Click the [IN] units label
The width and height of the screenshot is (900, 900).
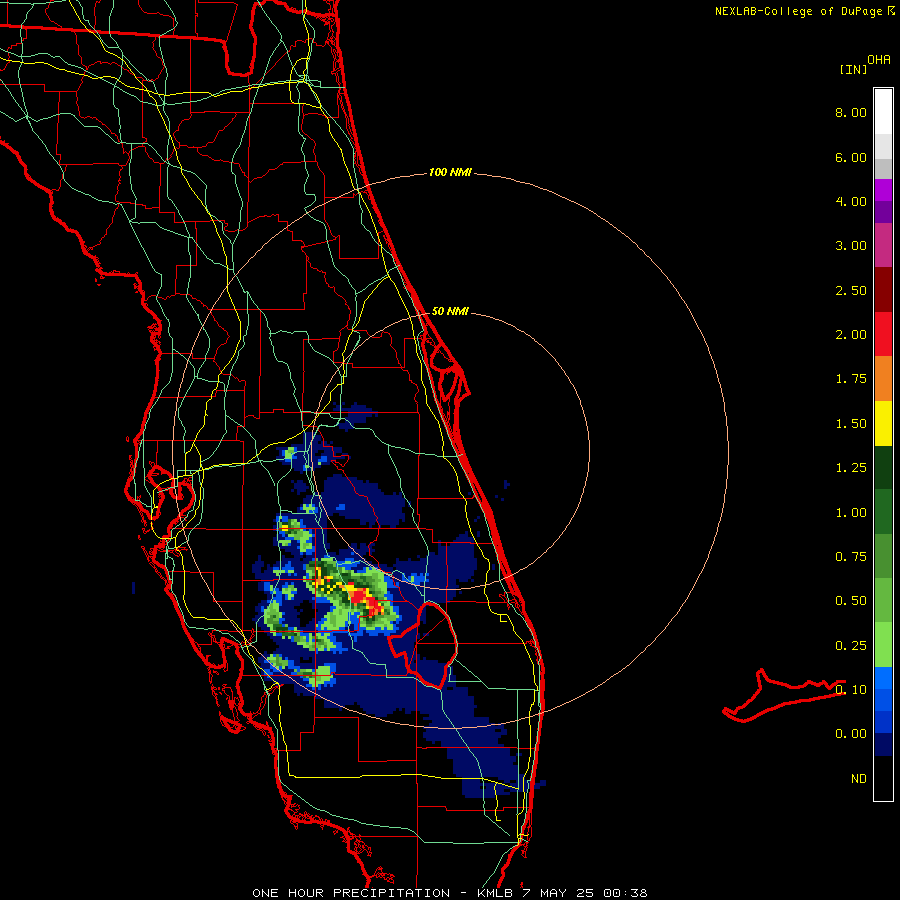[x=853, y=69]
